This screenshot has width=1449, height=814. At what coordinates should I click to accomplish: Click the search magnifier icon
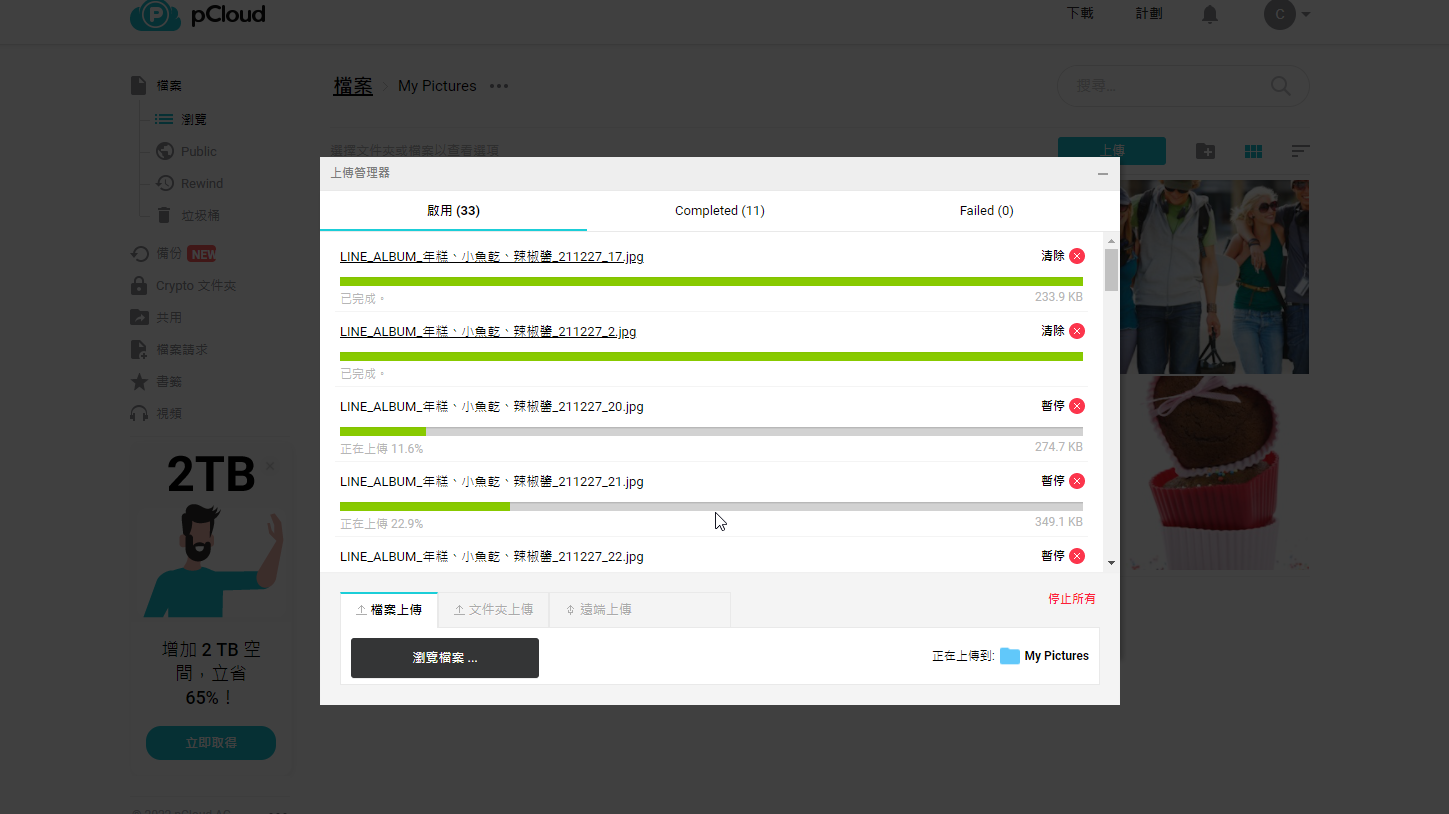point(1280,86)
